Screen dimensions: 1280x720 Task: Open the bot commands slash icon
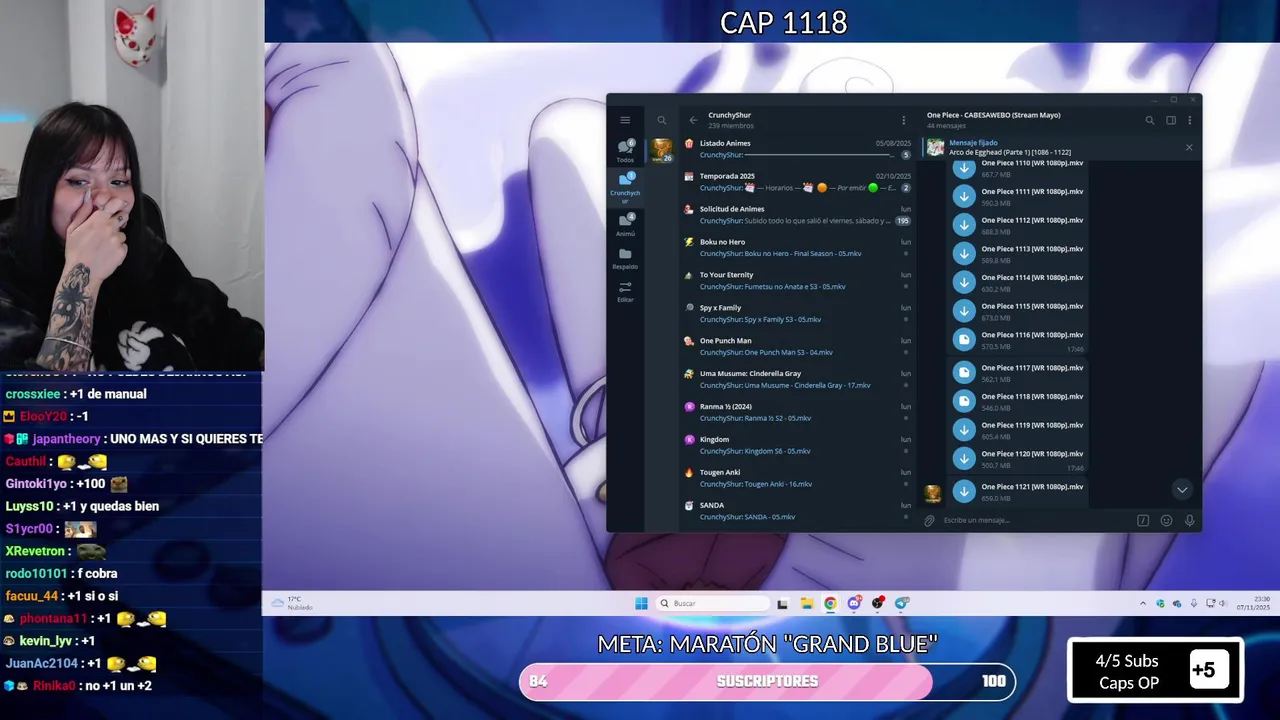click(1143, 520)
